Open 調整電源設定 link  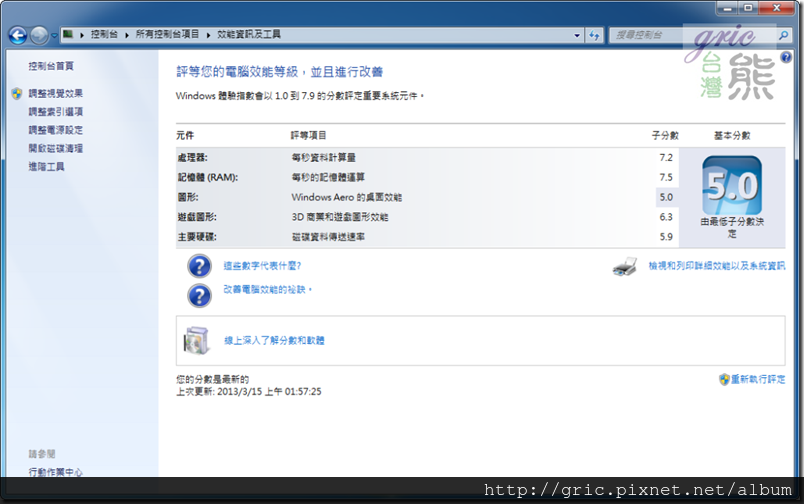point(55,130)
